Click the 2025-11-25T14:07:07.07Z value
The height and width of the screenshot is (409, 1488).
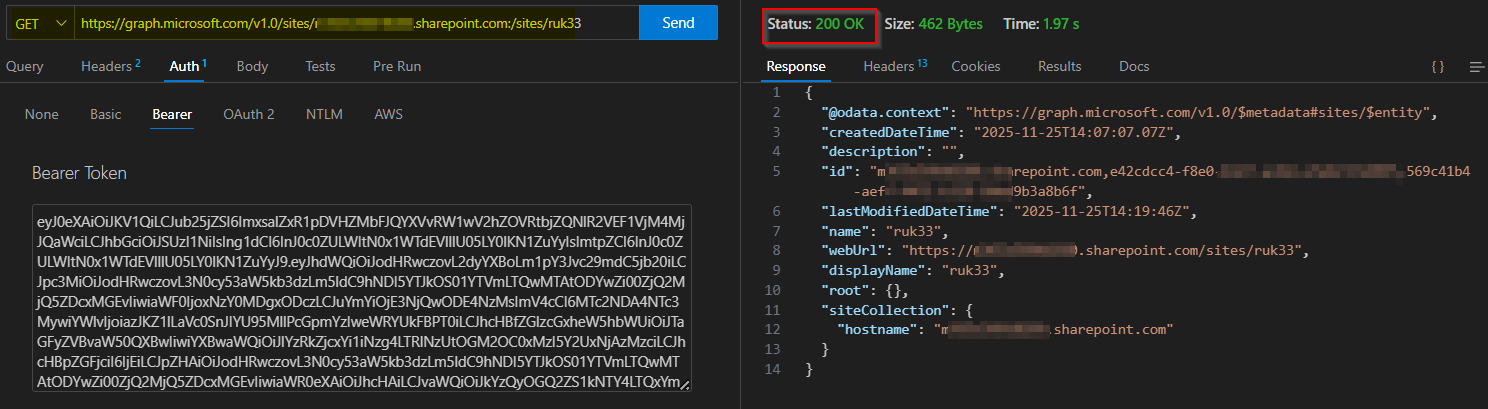(1077, 132)
